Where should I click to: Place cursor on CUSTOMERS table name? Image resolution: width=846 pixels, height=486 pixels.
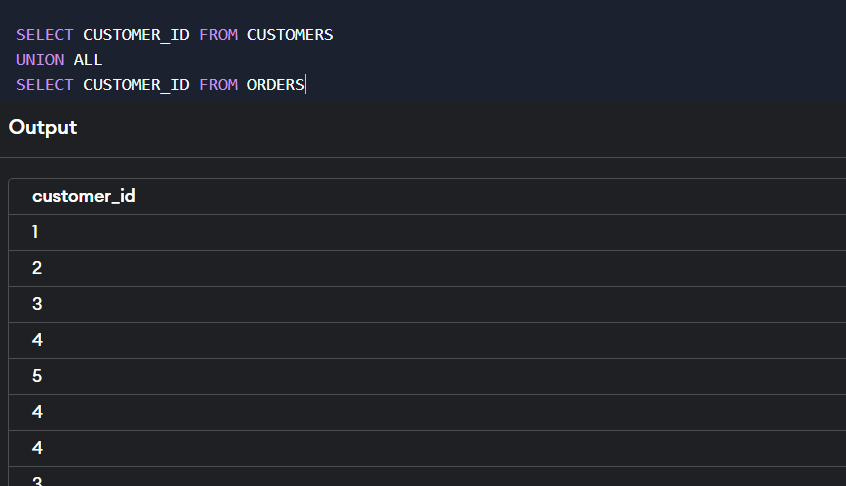(x=290, y=35)
